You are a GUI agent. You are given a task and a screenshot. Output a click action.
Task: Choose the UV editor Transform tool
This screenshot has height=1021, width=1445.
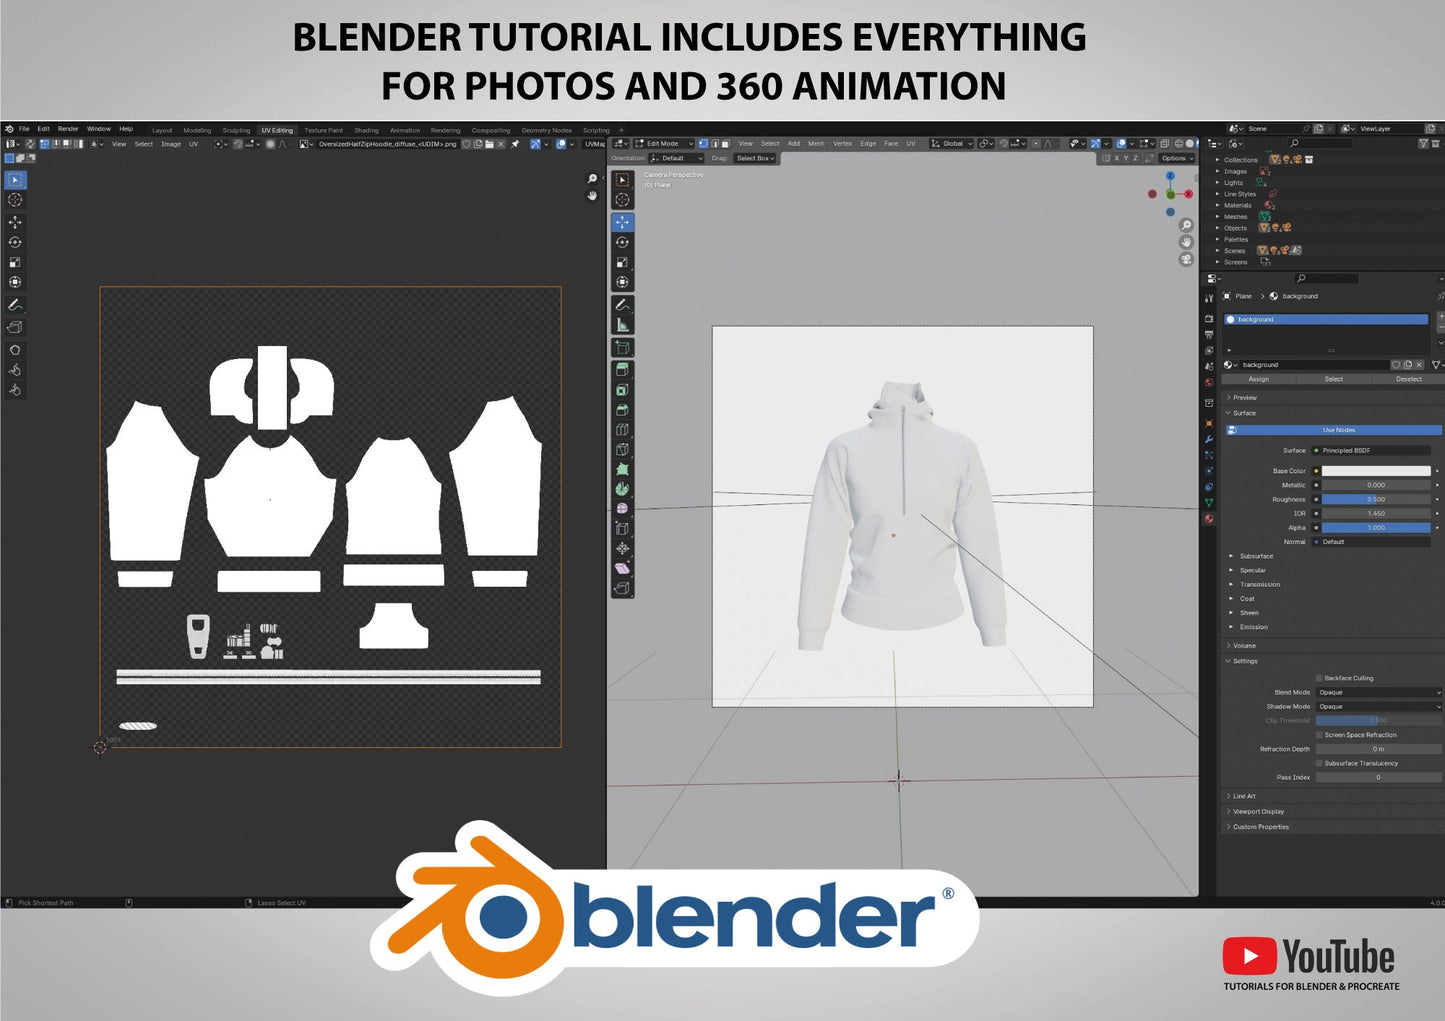coord(15,282)
